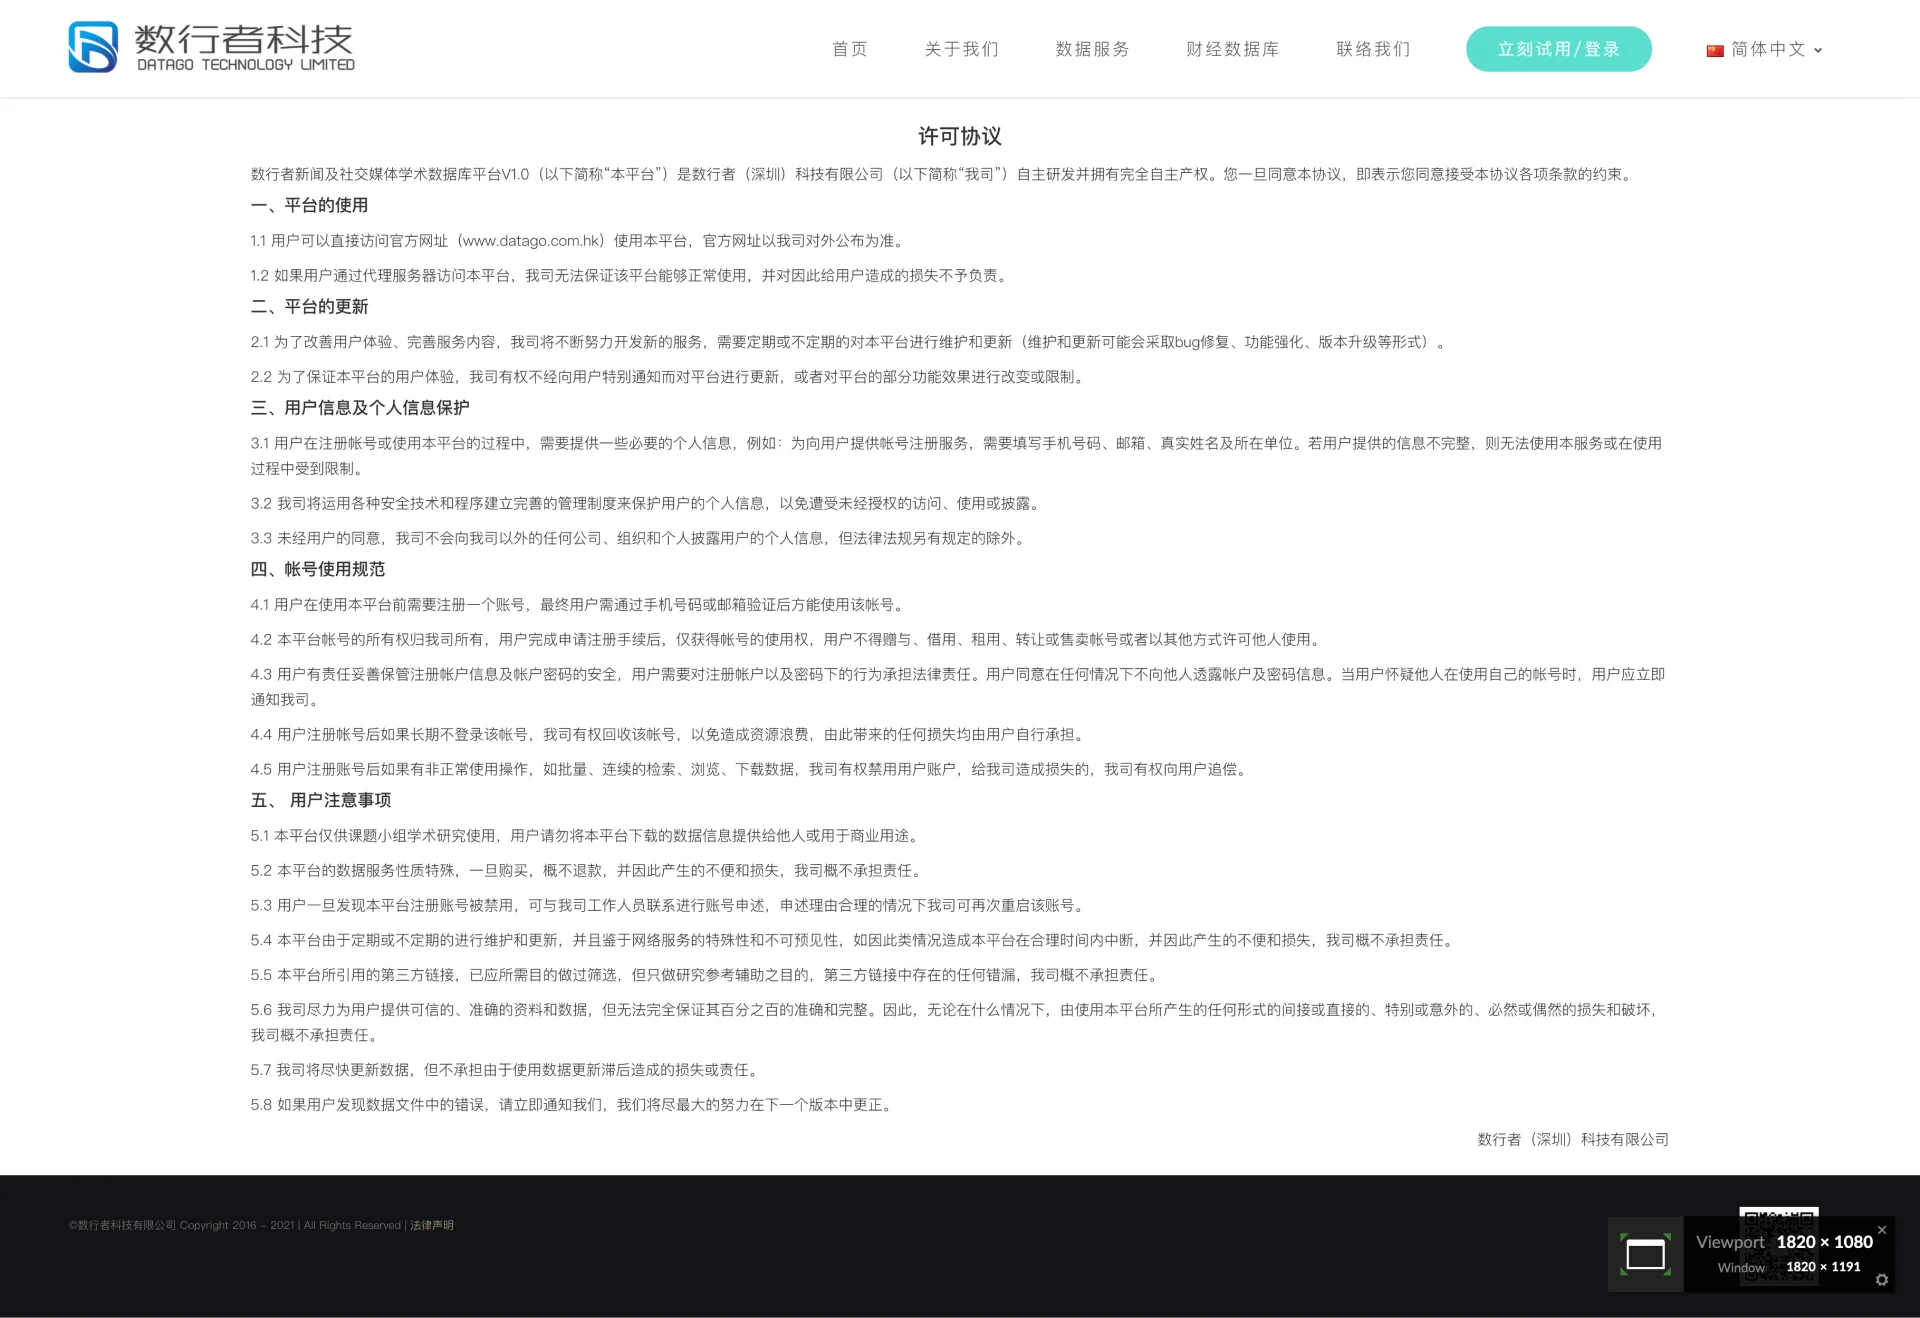Image resolution: width=1920 pixels, height=1318 pixels.
Task: Click heading 二、平台的更新
Action: [309, 306]
